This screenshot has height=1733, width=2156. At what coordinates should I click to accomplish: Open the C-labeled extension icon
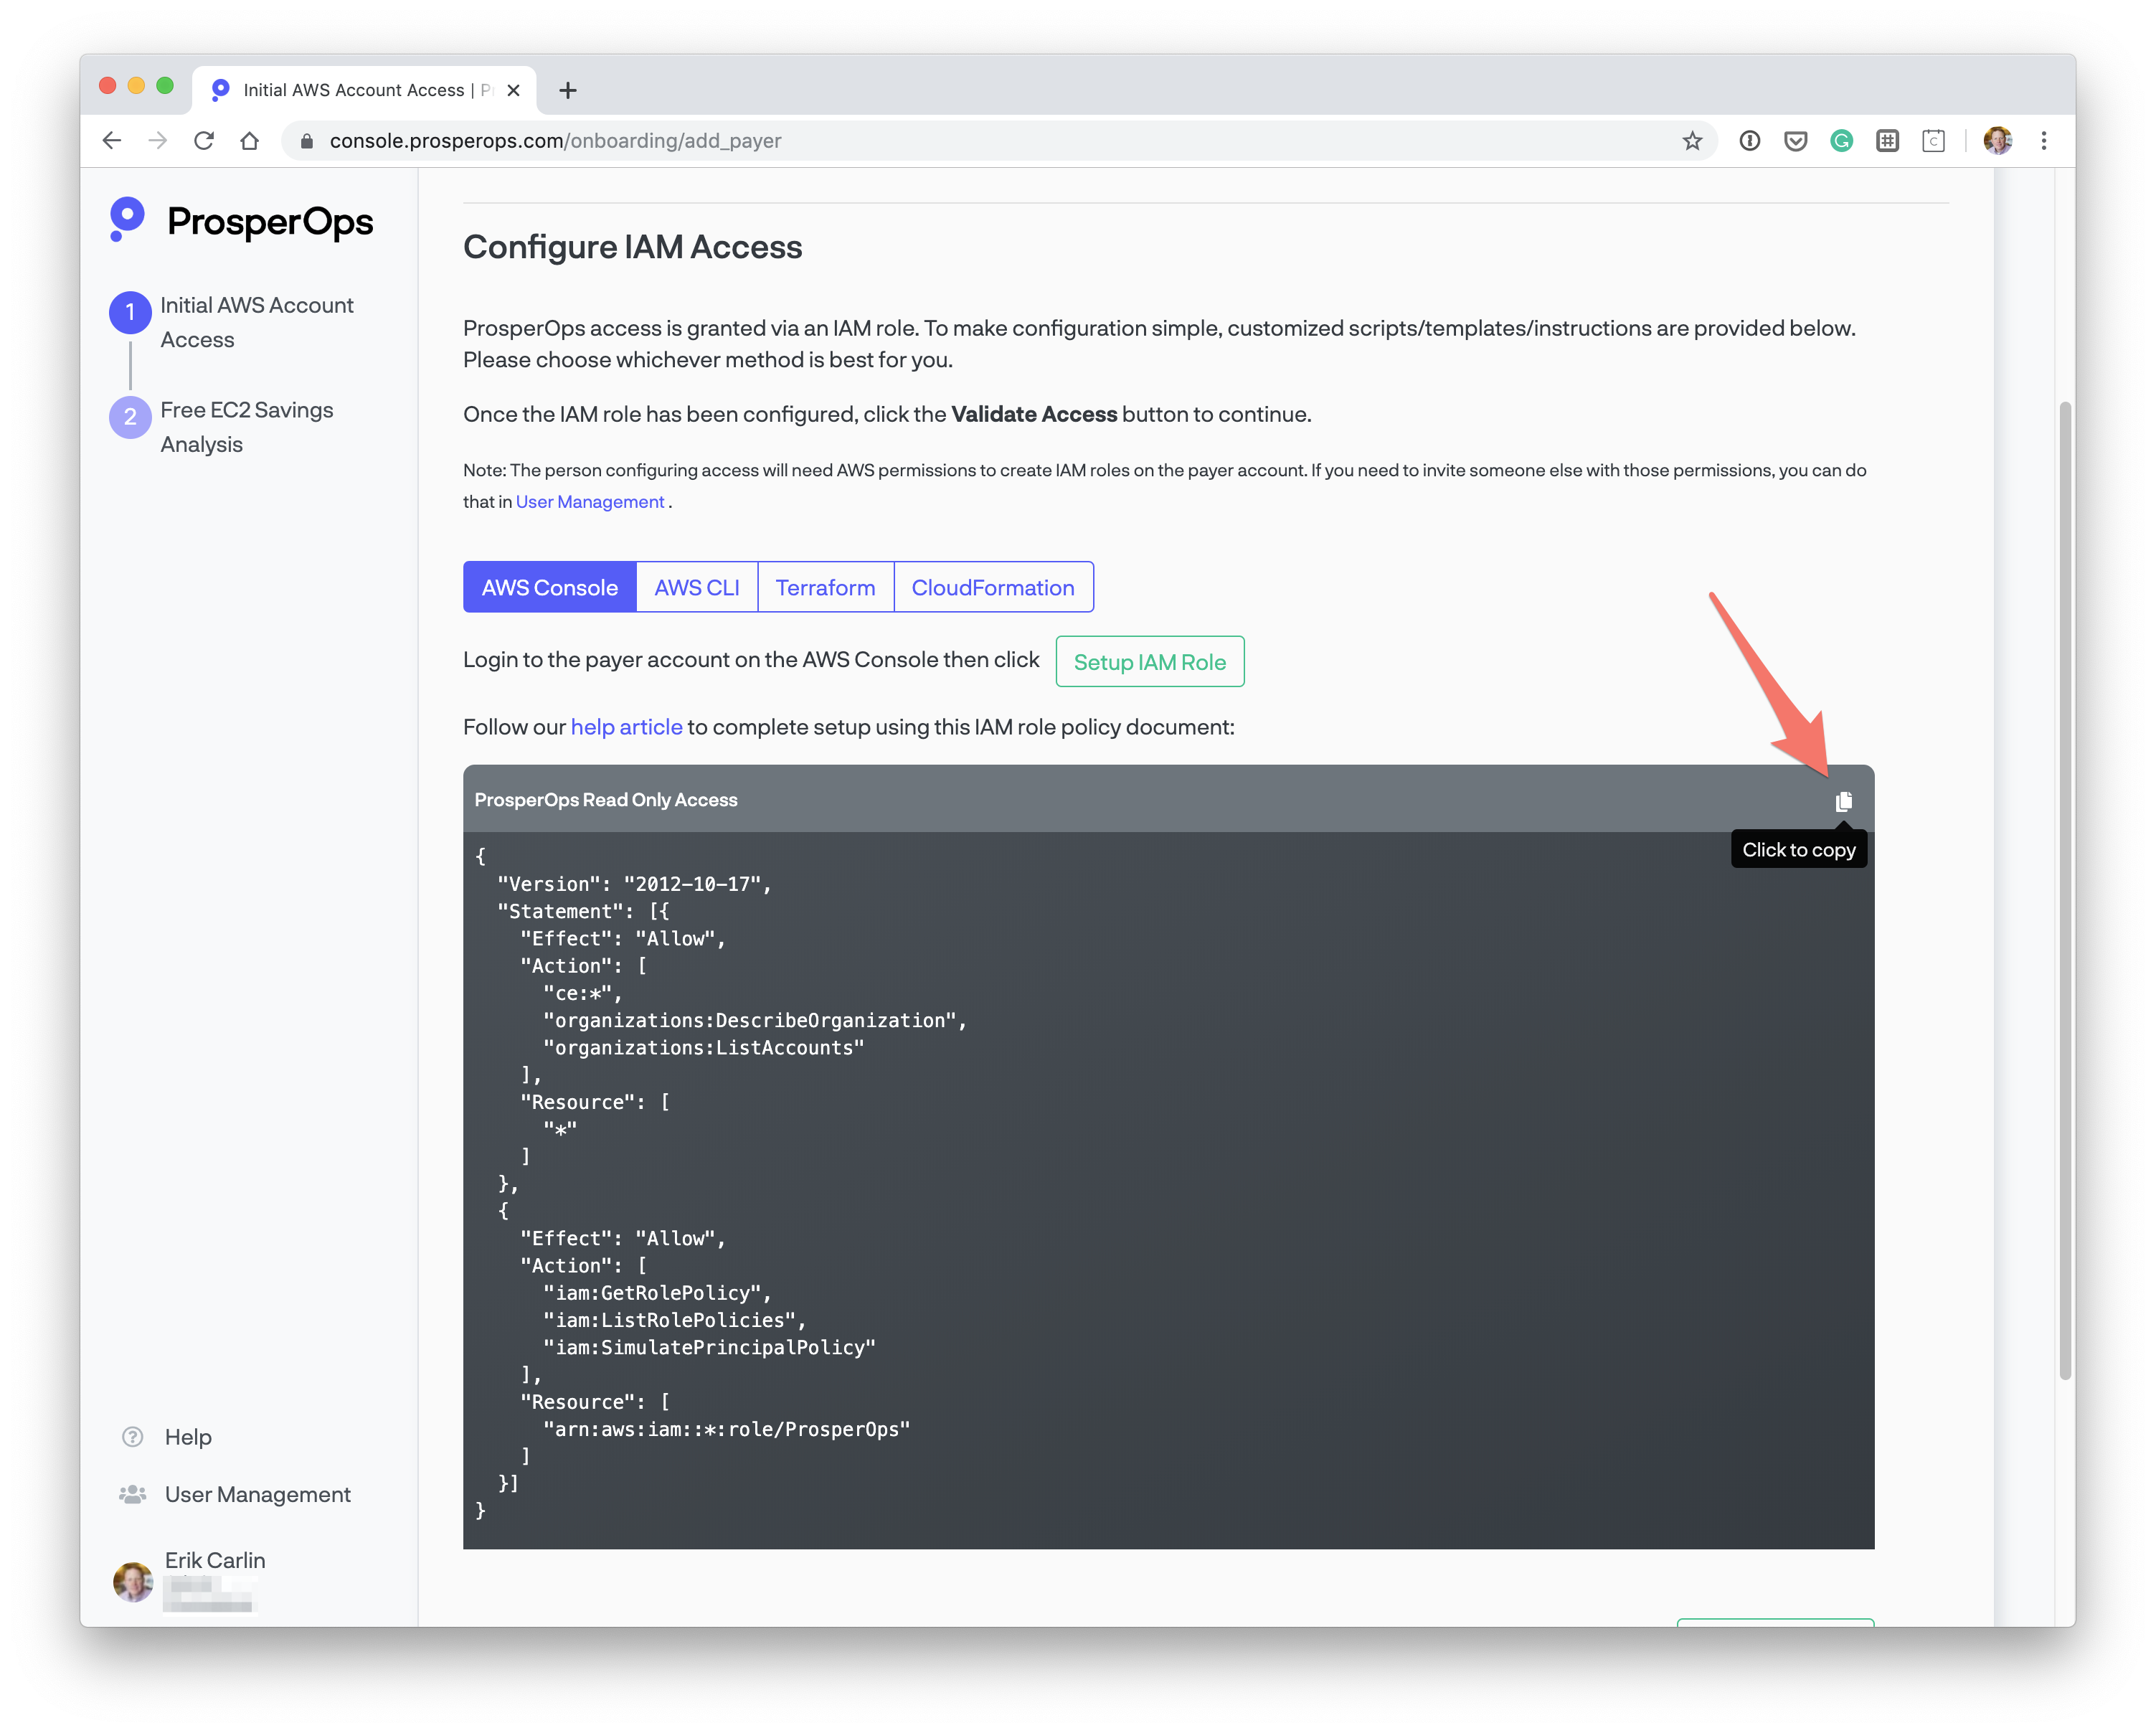point(1934,141)
